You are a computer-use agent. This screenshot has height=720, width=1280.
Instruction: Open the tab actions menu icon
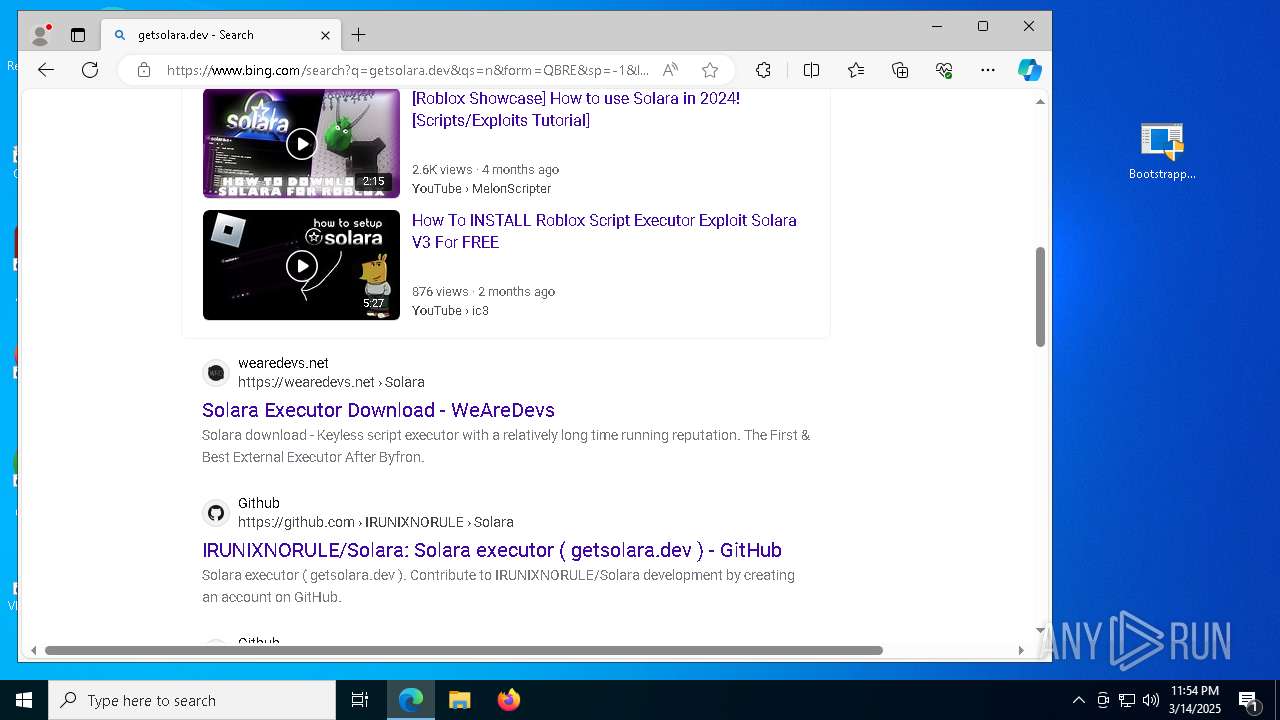click(x=78, y=35)
